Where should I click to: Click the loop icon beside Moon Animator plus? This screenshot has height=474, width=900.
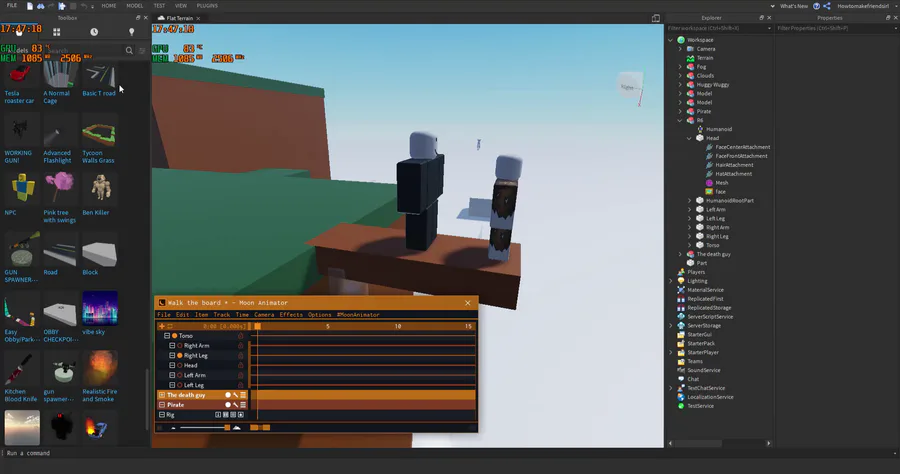[x=170, y=326]
